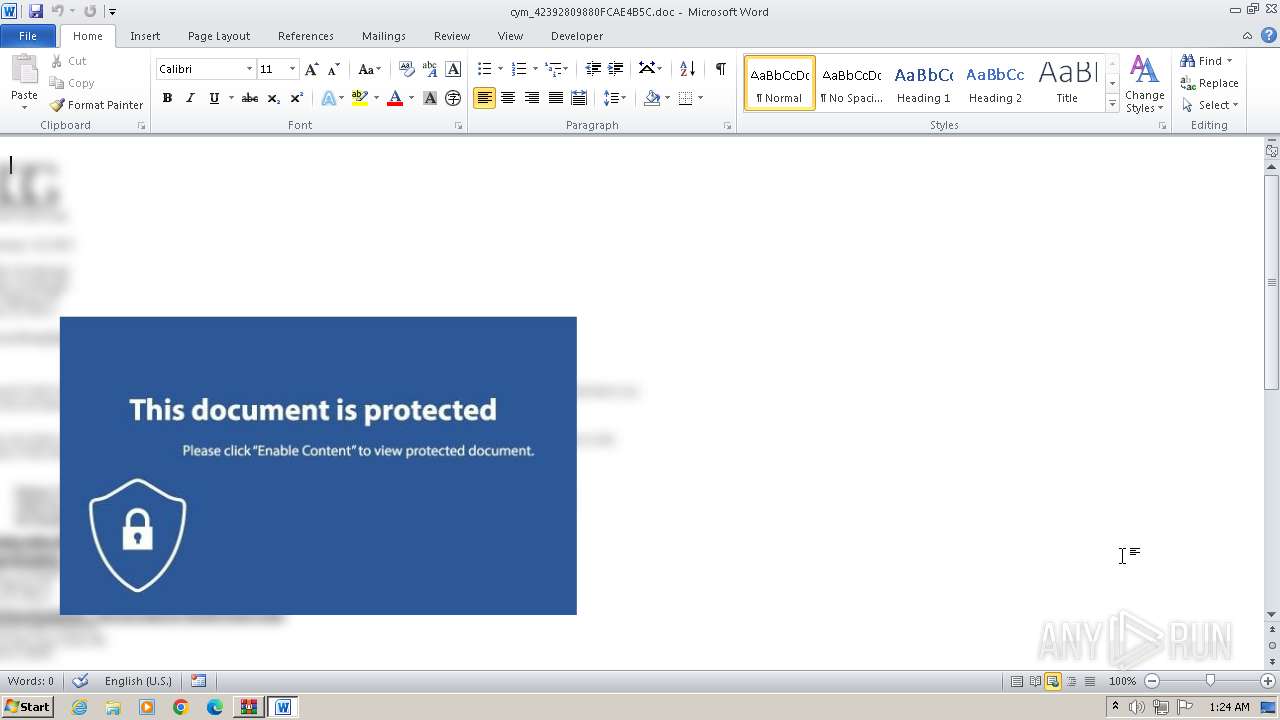
Task: Toggle Subscript formatting
Action: (x=274, y=98)
